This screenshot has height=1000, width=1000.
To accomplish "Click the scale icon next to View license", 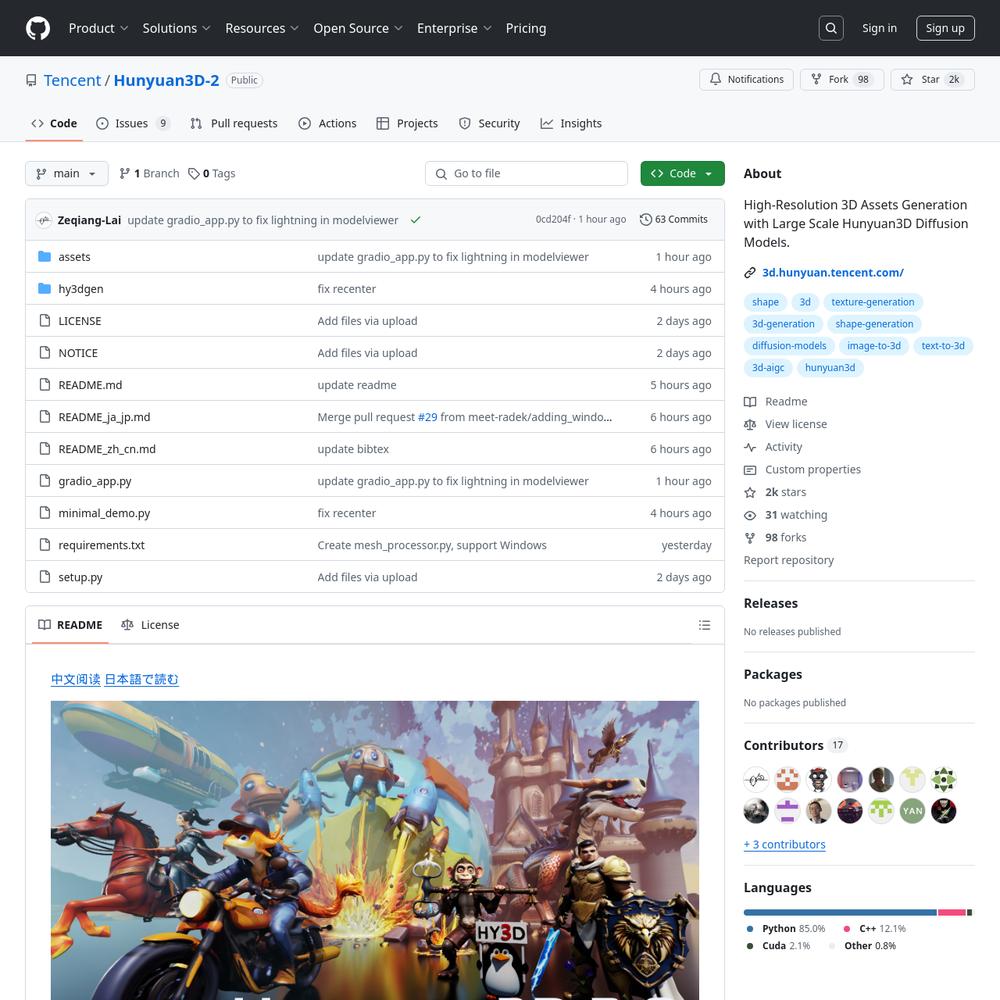I will 750,424.
